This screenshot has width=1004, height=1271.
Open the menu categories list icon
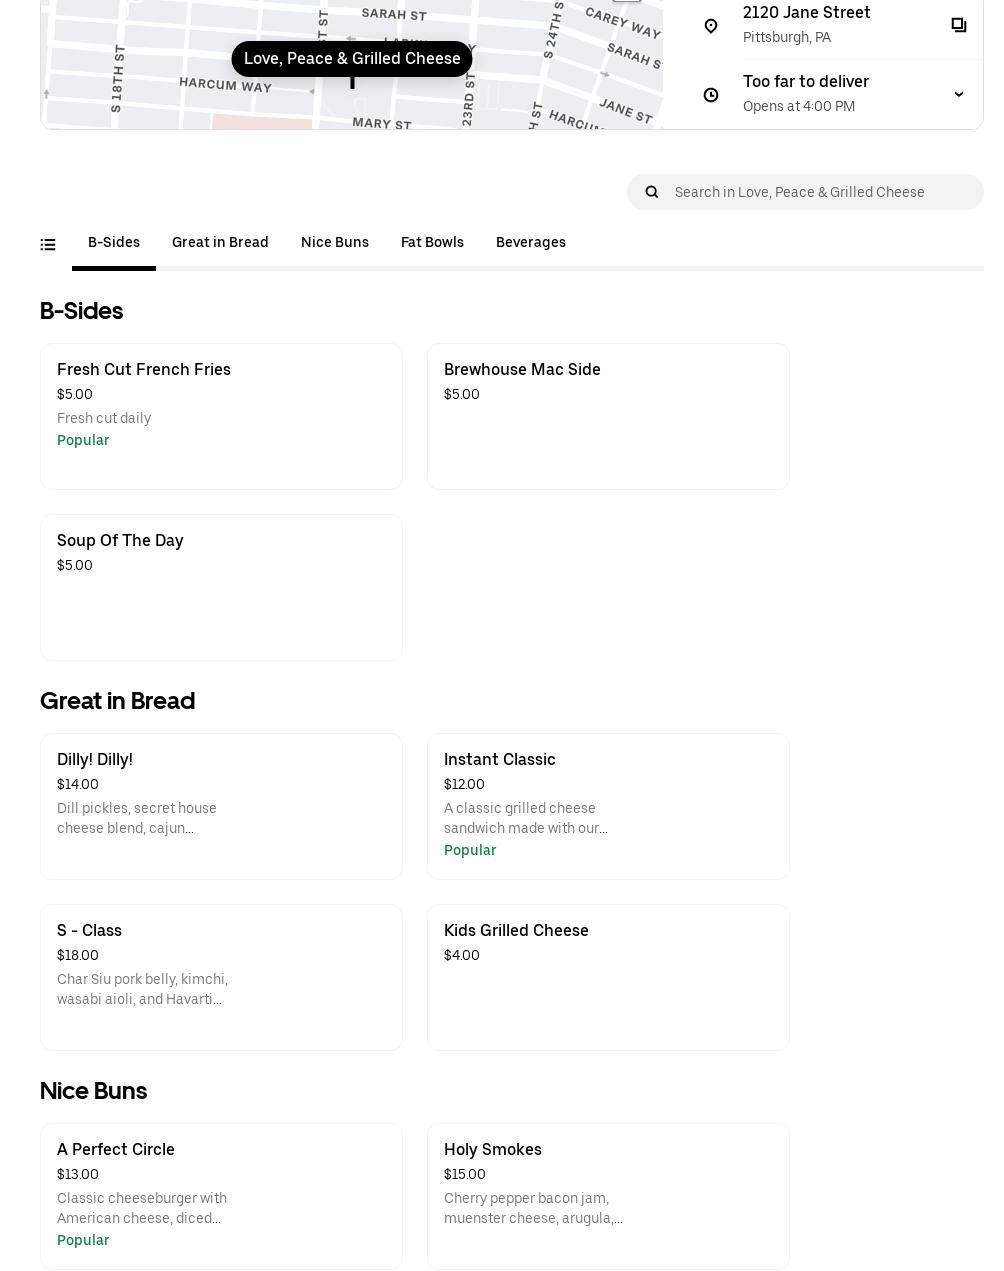[48, 244]
